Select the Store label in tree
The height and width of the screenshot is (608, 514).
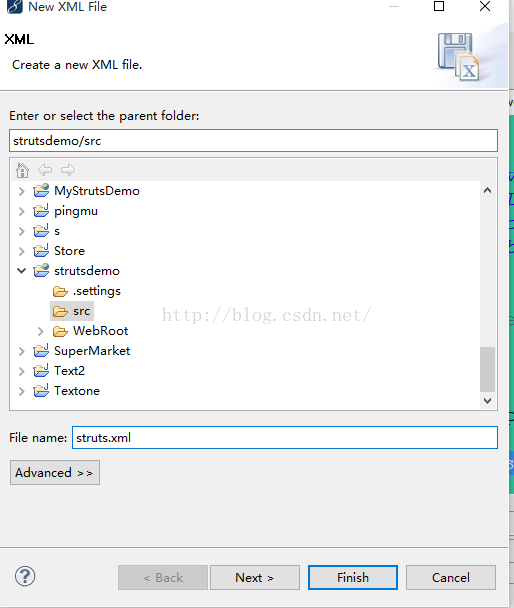click(69, 251)
